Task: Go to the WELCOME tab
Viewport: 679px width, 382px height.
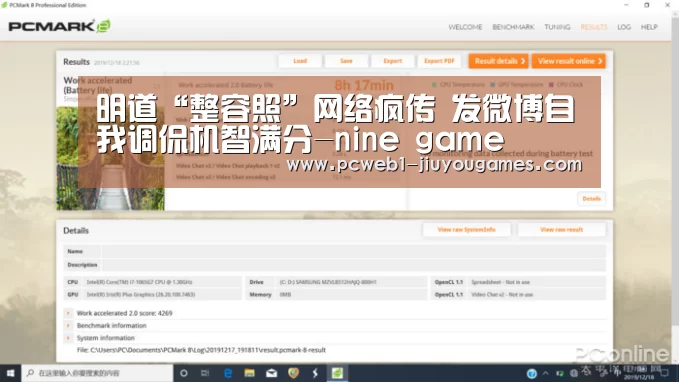Action: 466,27
